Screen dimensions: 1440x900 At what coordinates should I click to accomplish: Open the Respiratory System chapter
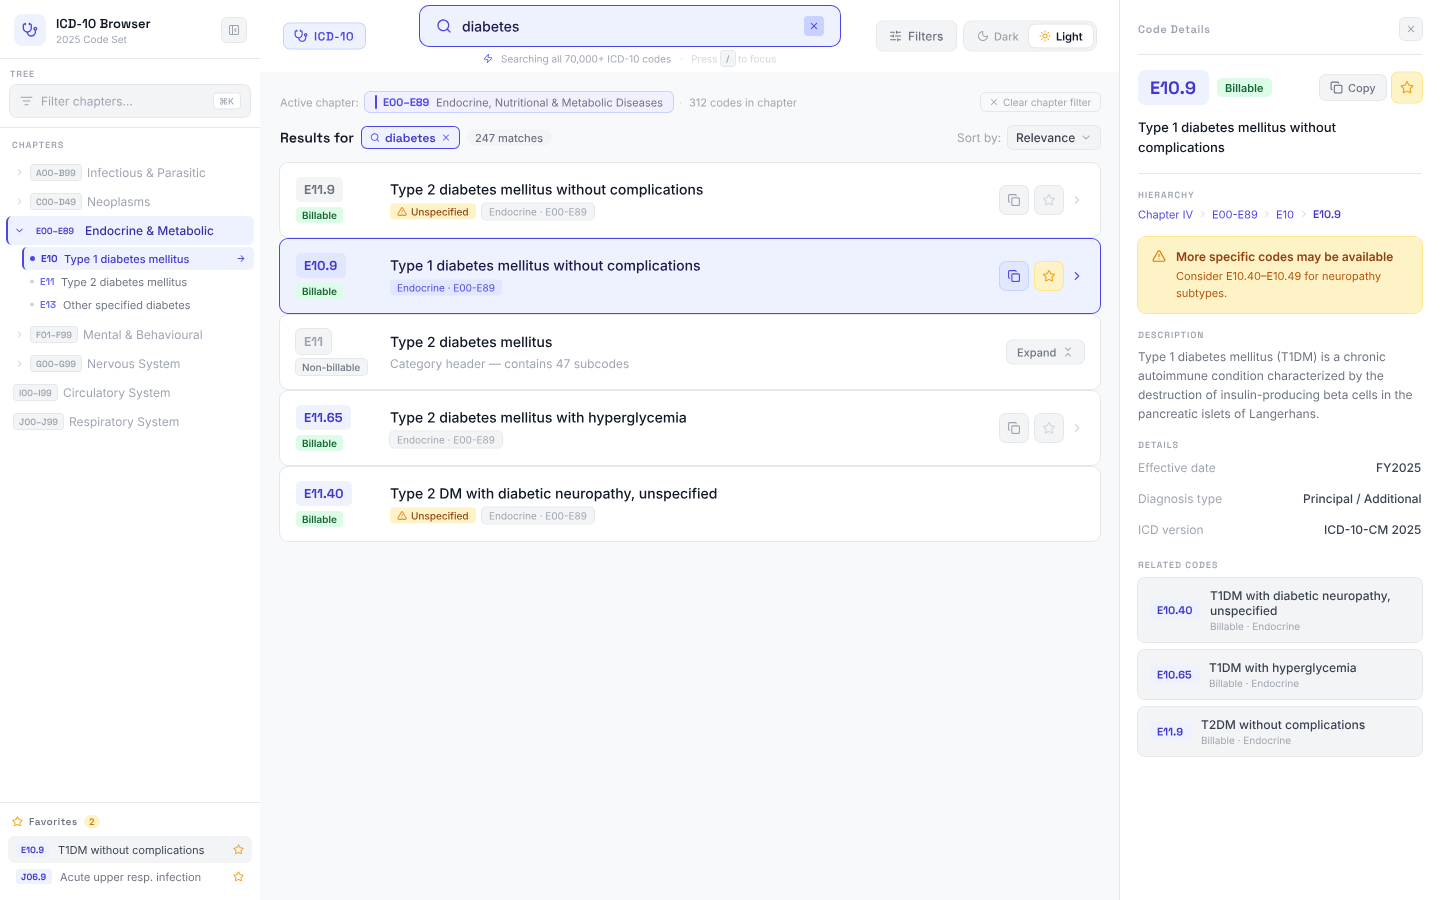(124, 422)
